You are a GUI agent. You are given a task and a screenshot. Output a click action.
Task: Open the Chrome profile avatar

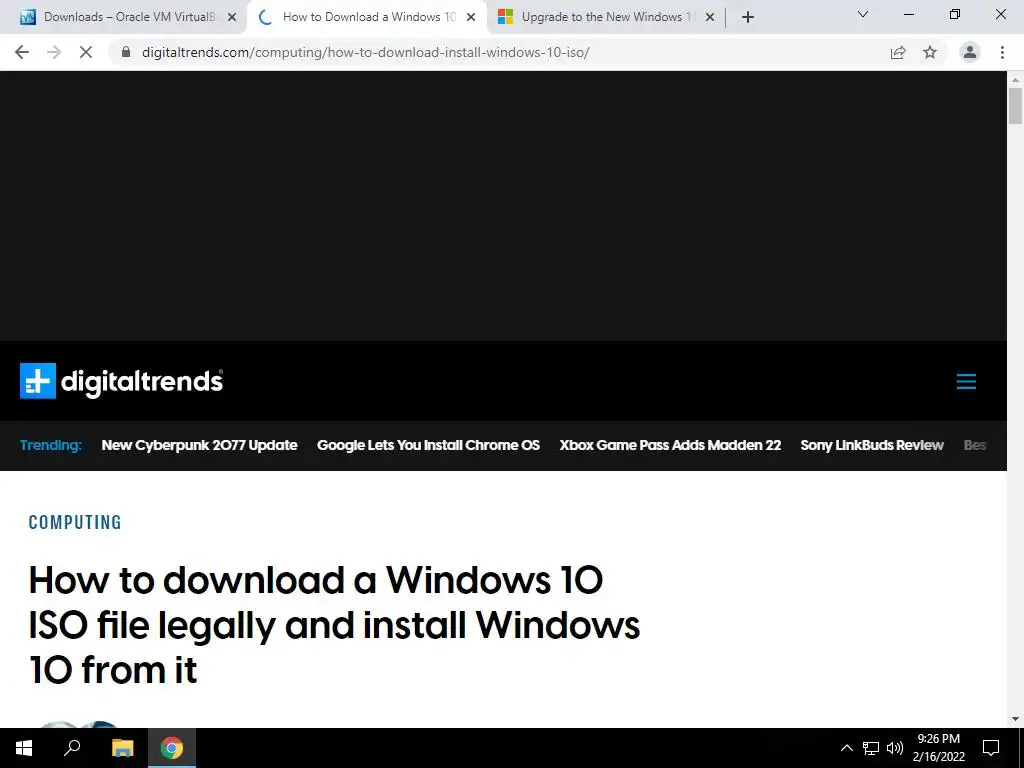click(x=970, y=52)
